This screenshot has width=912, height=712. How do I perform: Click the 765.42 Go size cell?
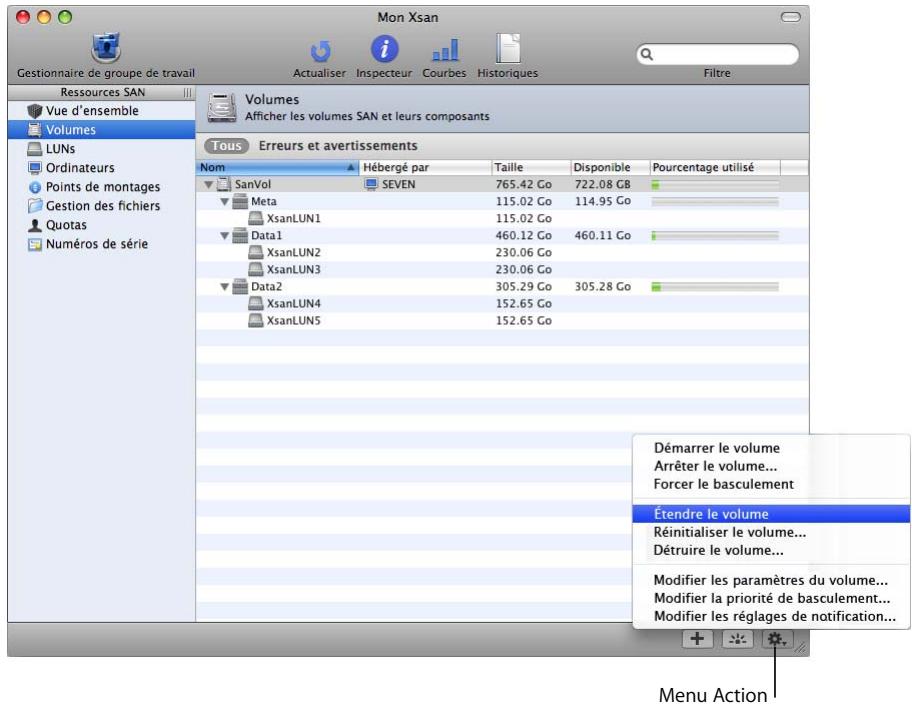point(523,184)
